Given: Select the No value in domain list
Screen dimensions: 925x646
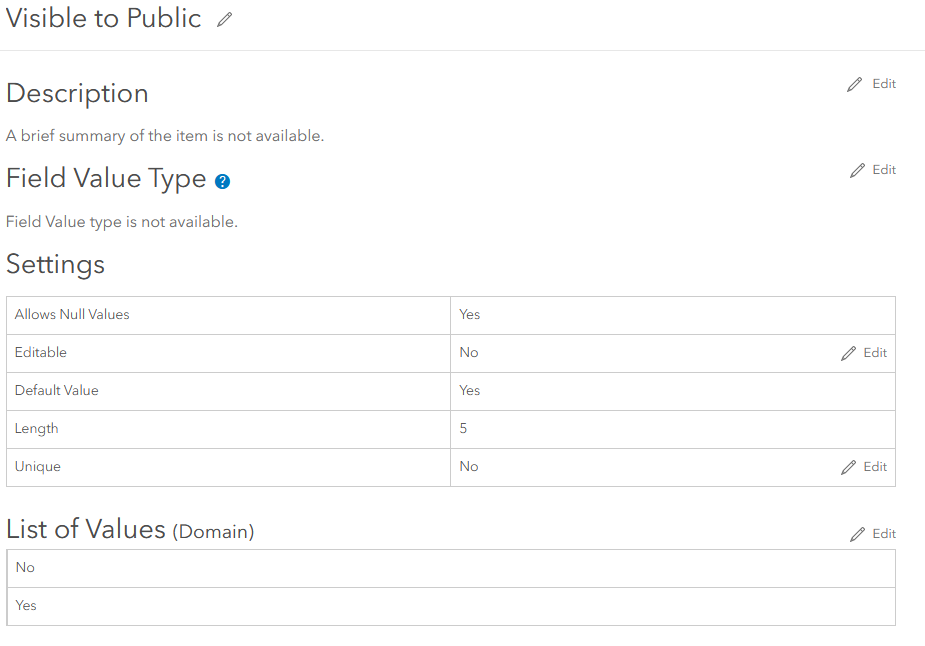Looking at the screenshot, I should coord(451,568).
